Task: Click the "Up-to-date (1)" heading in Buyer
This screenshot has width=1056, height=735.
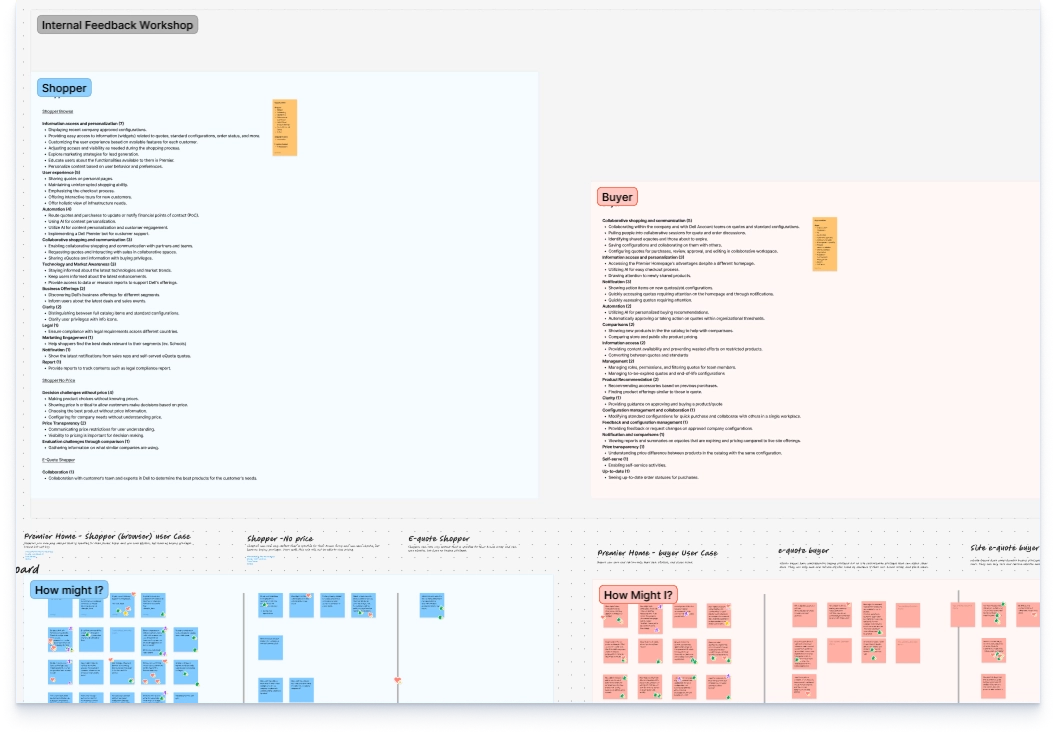Action: (x=616, y=472)
